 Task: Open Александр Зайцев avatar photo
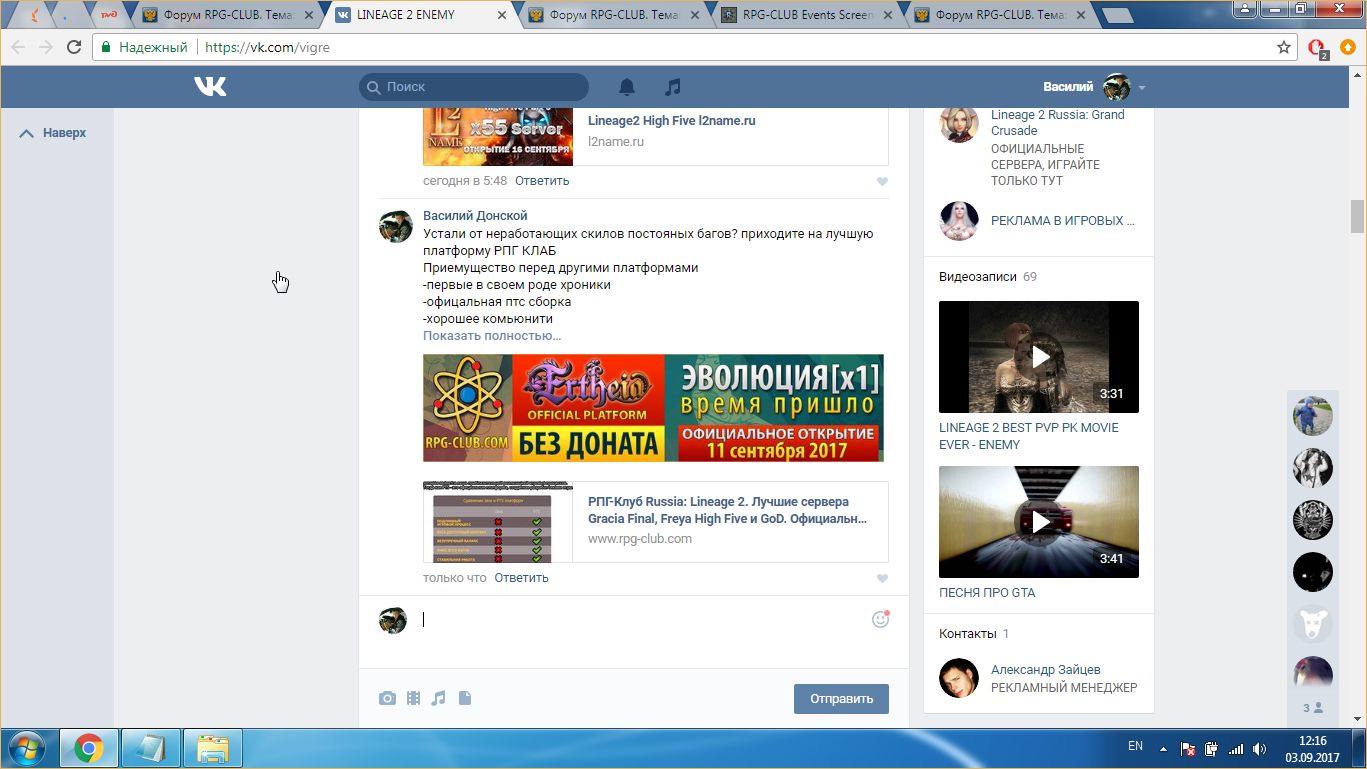pos(959,678)
